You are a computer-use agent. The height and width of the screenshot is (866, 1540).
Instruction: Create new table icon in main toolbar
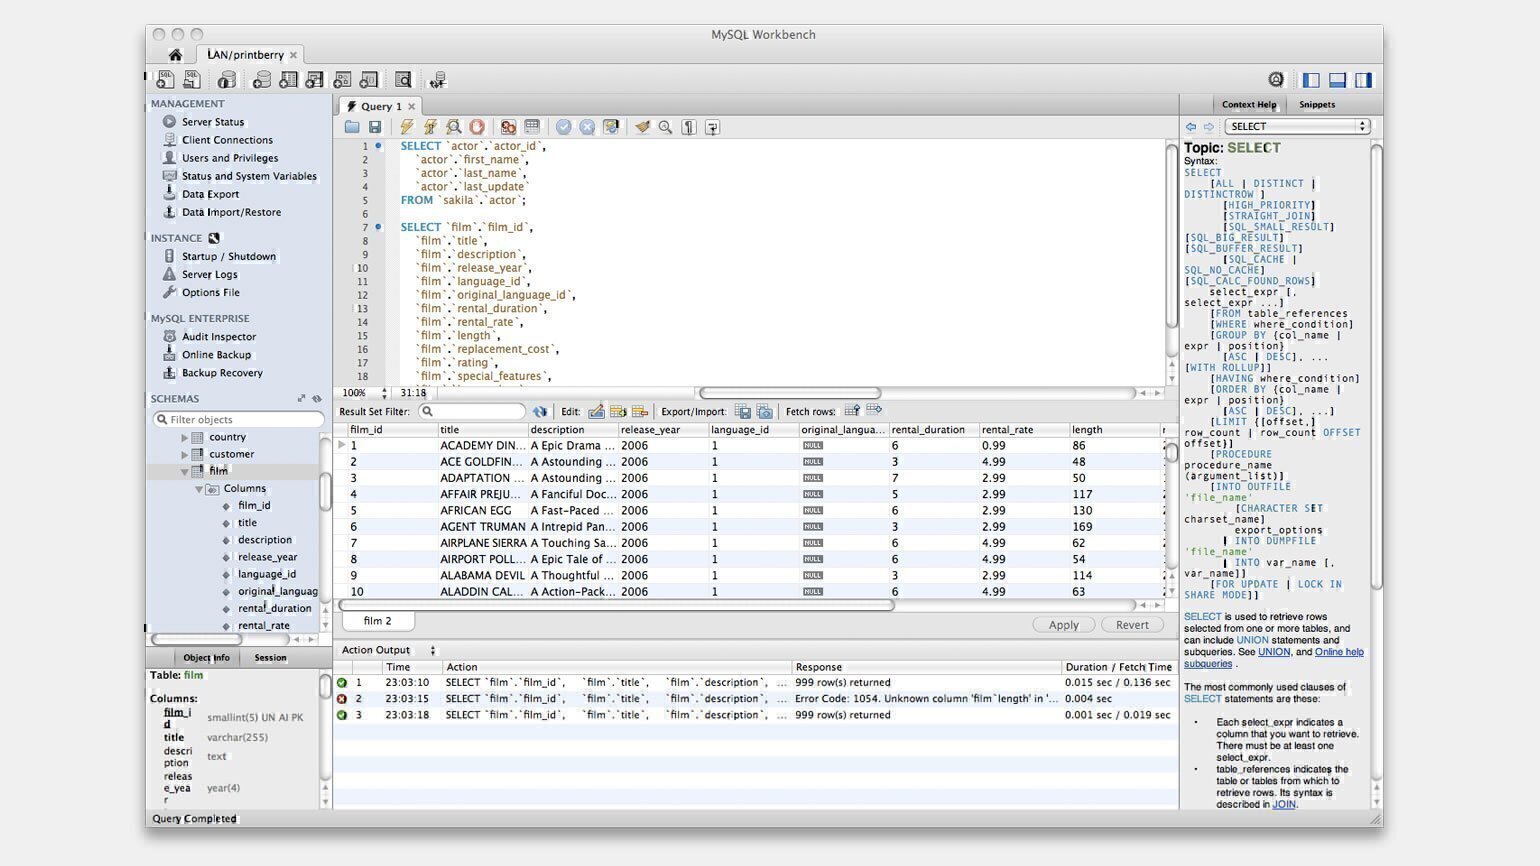[x=288, y=80]
